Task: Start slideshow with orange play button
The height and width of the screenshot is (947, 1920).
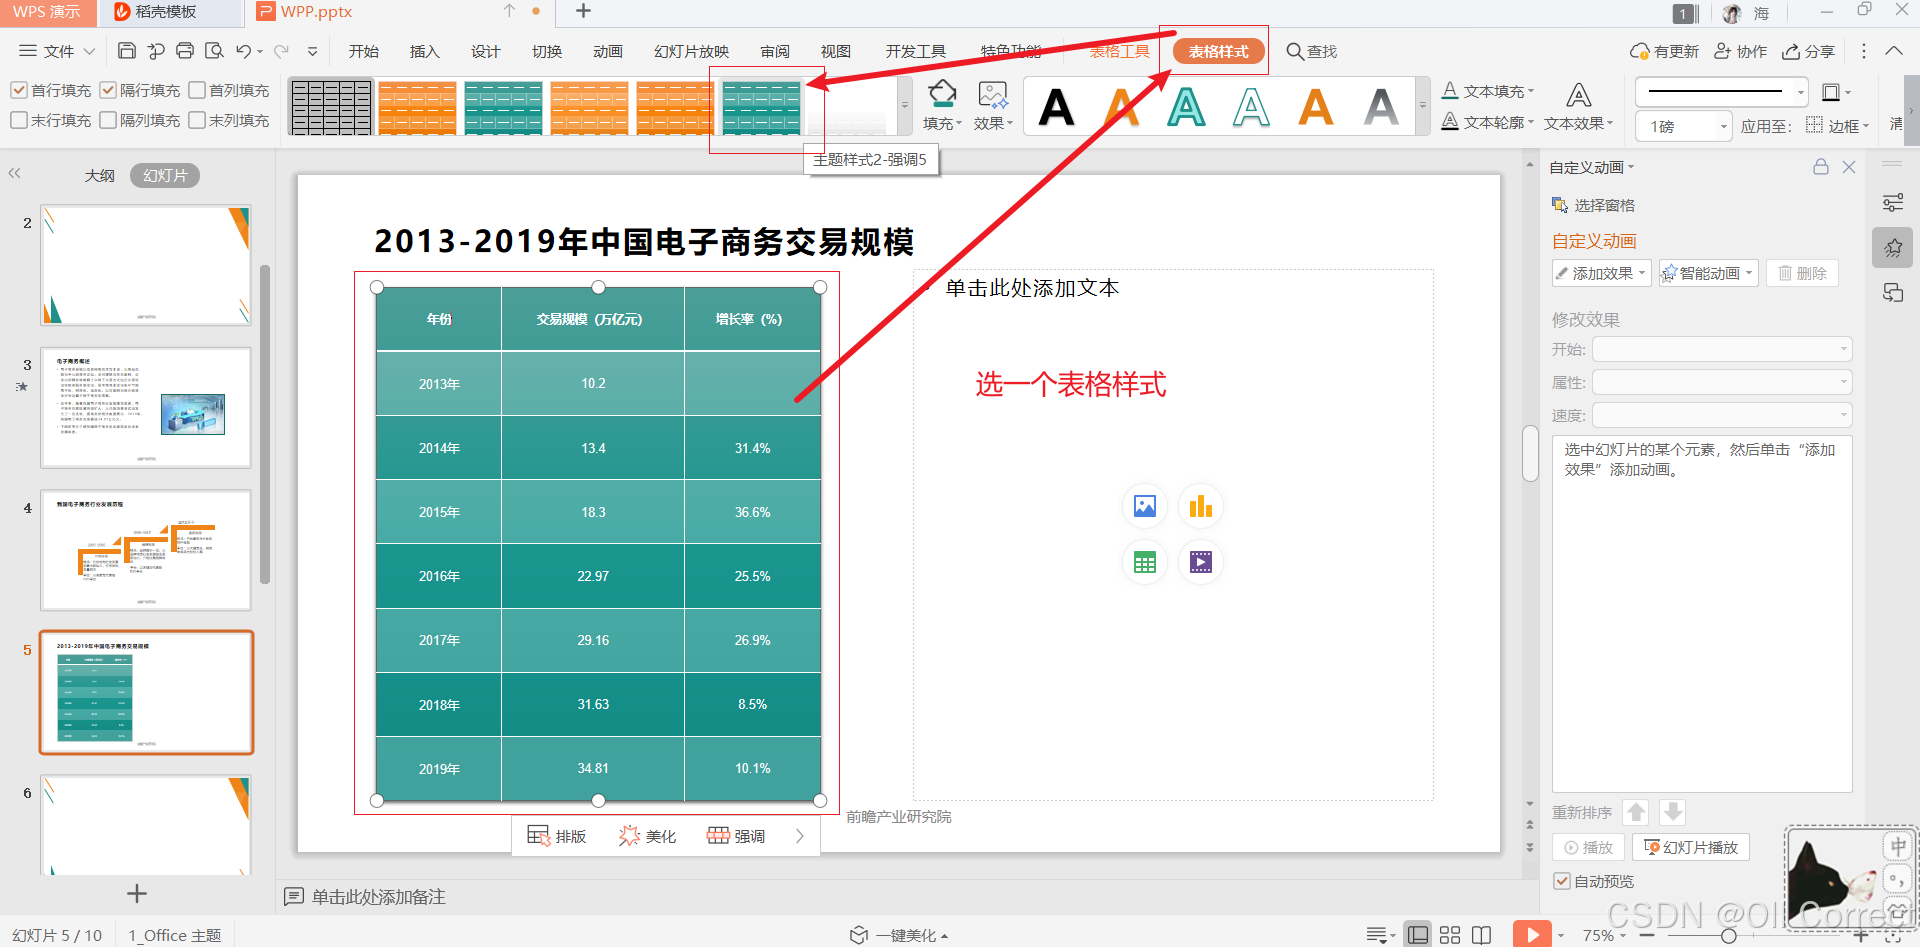Action: pyautogui.click(x=1532, y=935)
